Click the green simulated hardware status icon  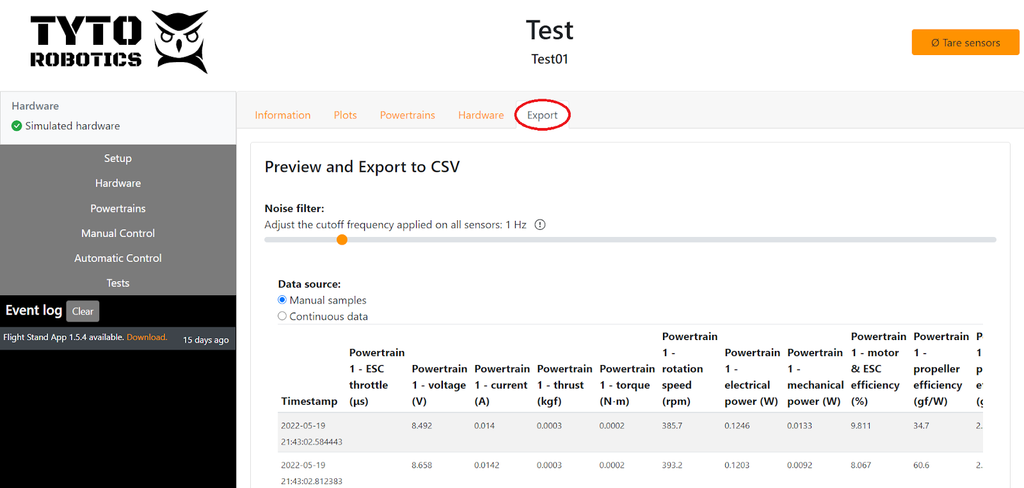coord(17,126)
